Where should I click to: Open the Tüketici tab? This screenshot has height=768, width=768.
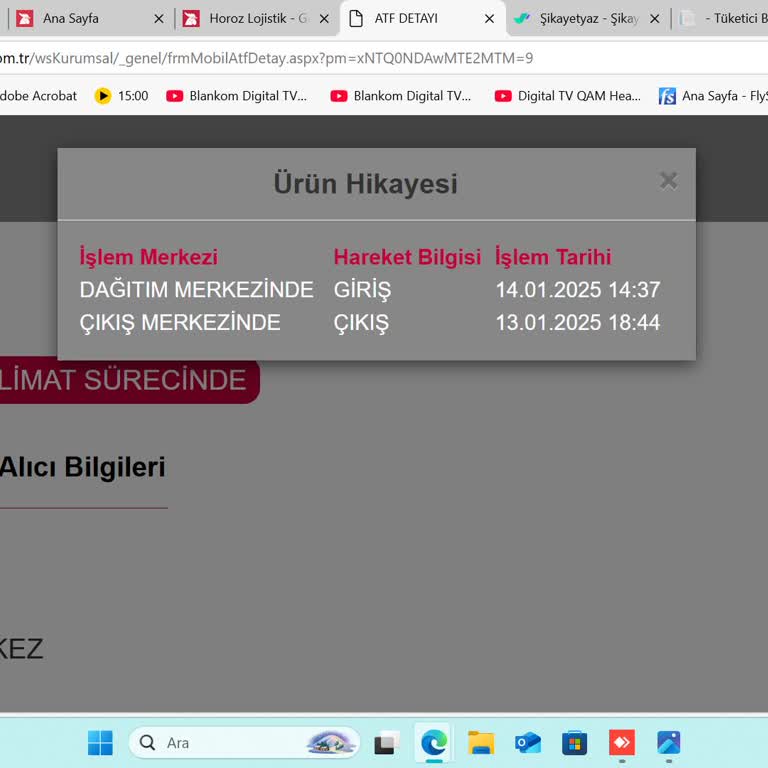click(x=723, y=19)
